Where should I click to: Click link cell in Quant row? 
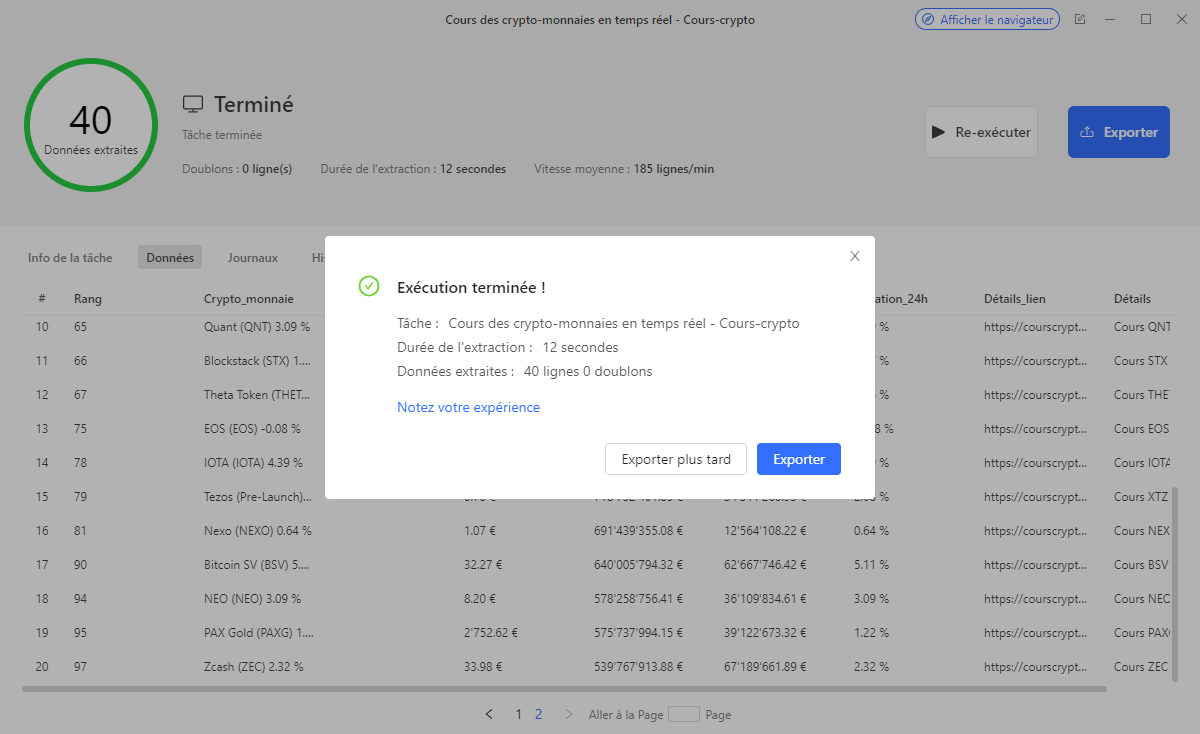[x=1035, y=327]
